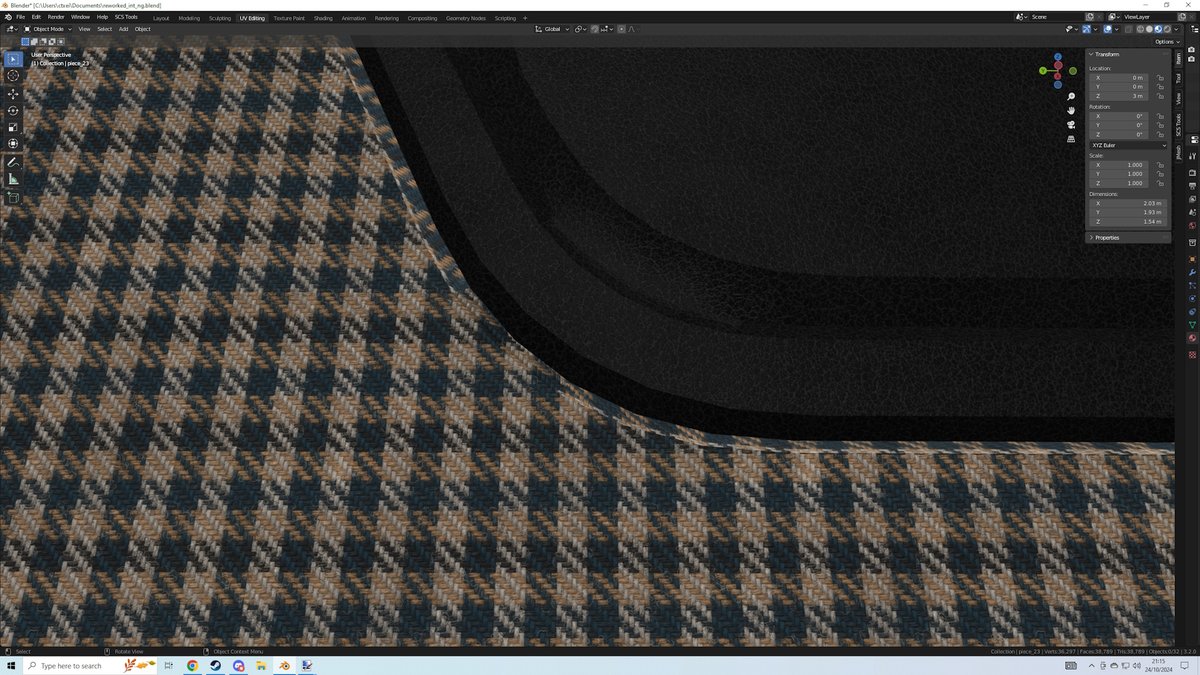Open the editor type dropdown

click(x=12, y=29)
